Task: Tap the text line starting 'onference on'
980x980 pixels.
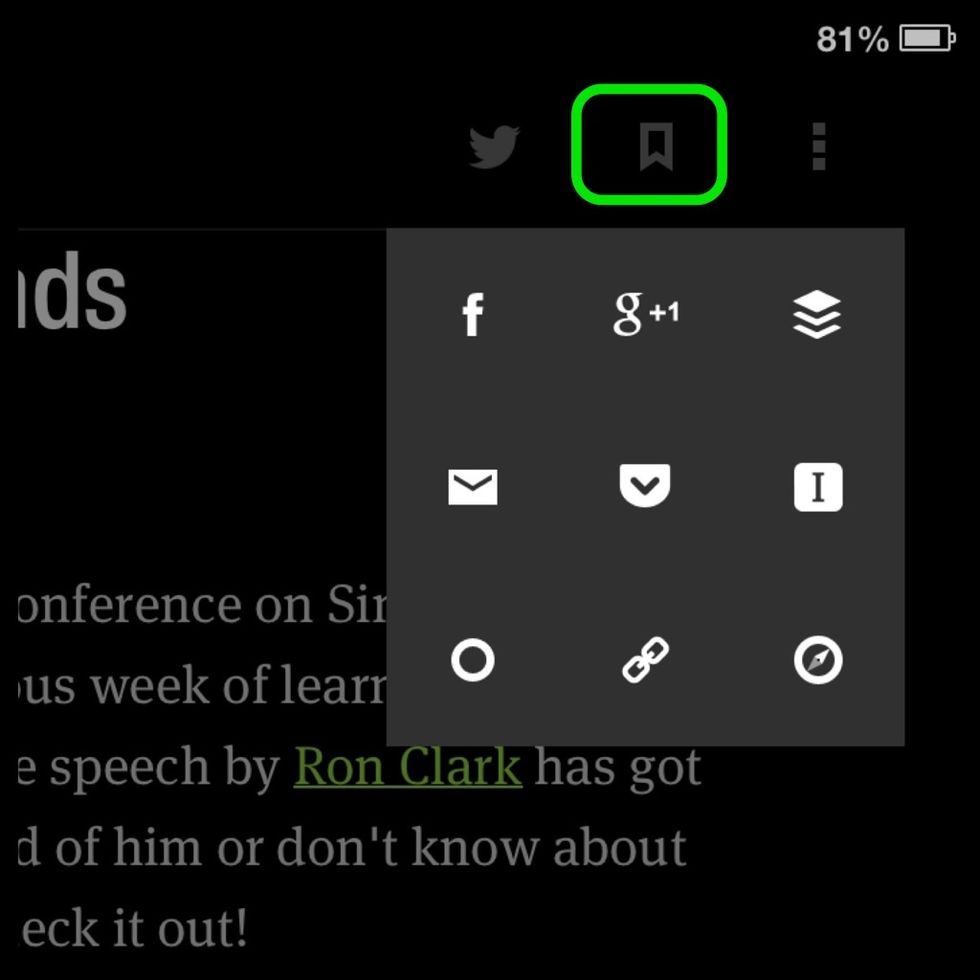Action: pyautogui.click(x=202, y=605)
